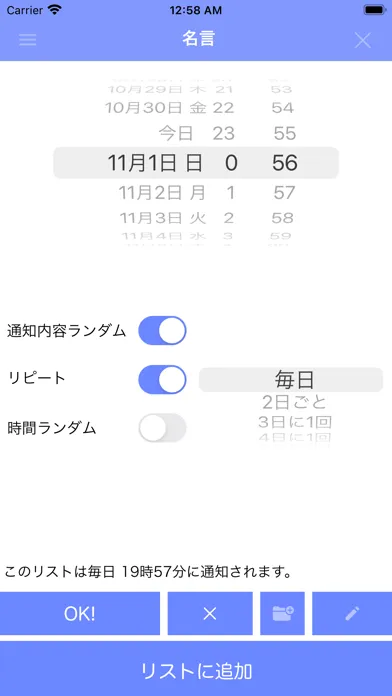Tap the 10月30日 金 date row

point(155,108)
